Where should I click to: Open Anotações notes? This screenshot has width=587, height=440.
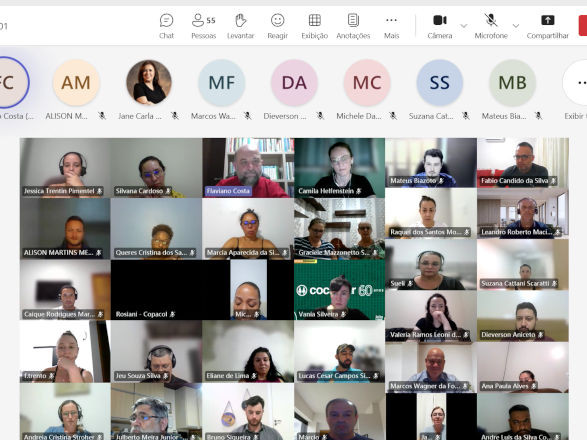[353, 26]
